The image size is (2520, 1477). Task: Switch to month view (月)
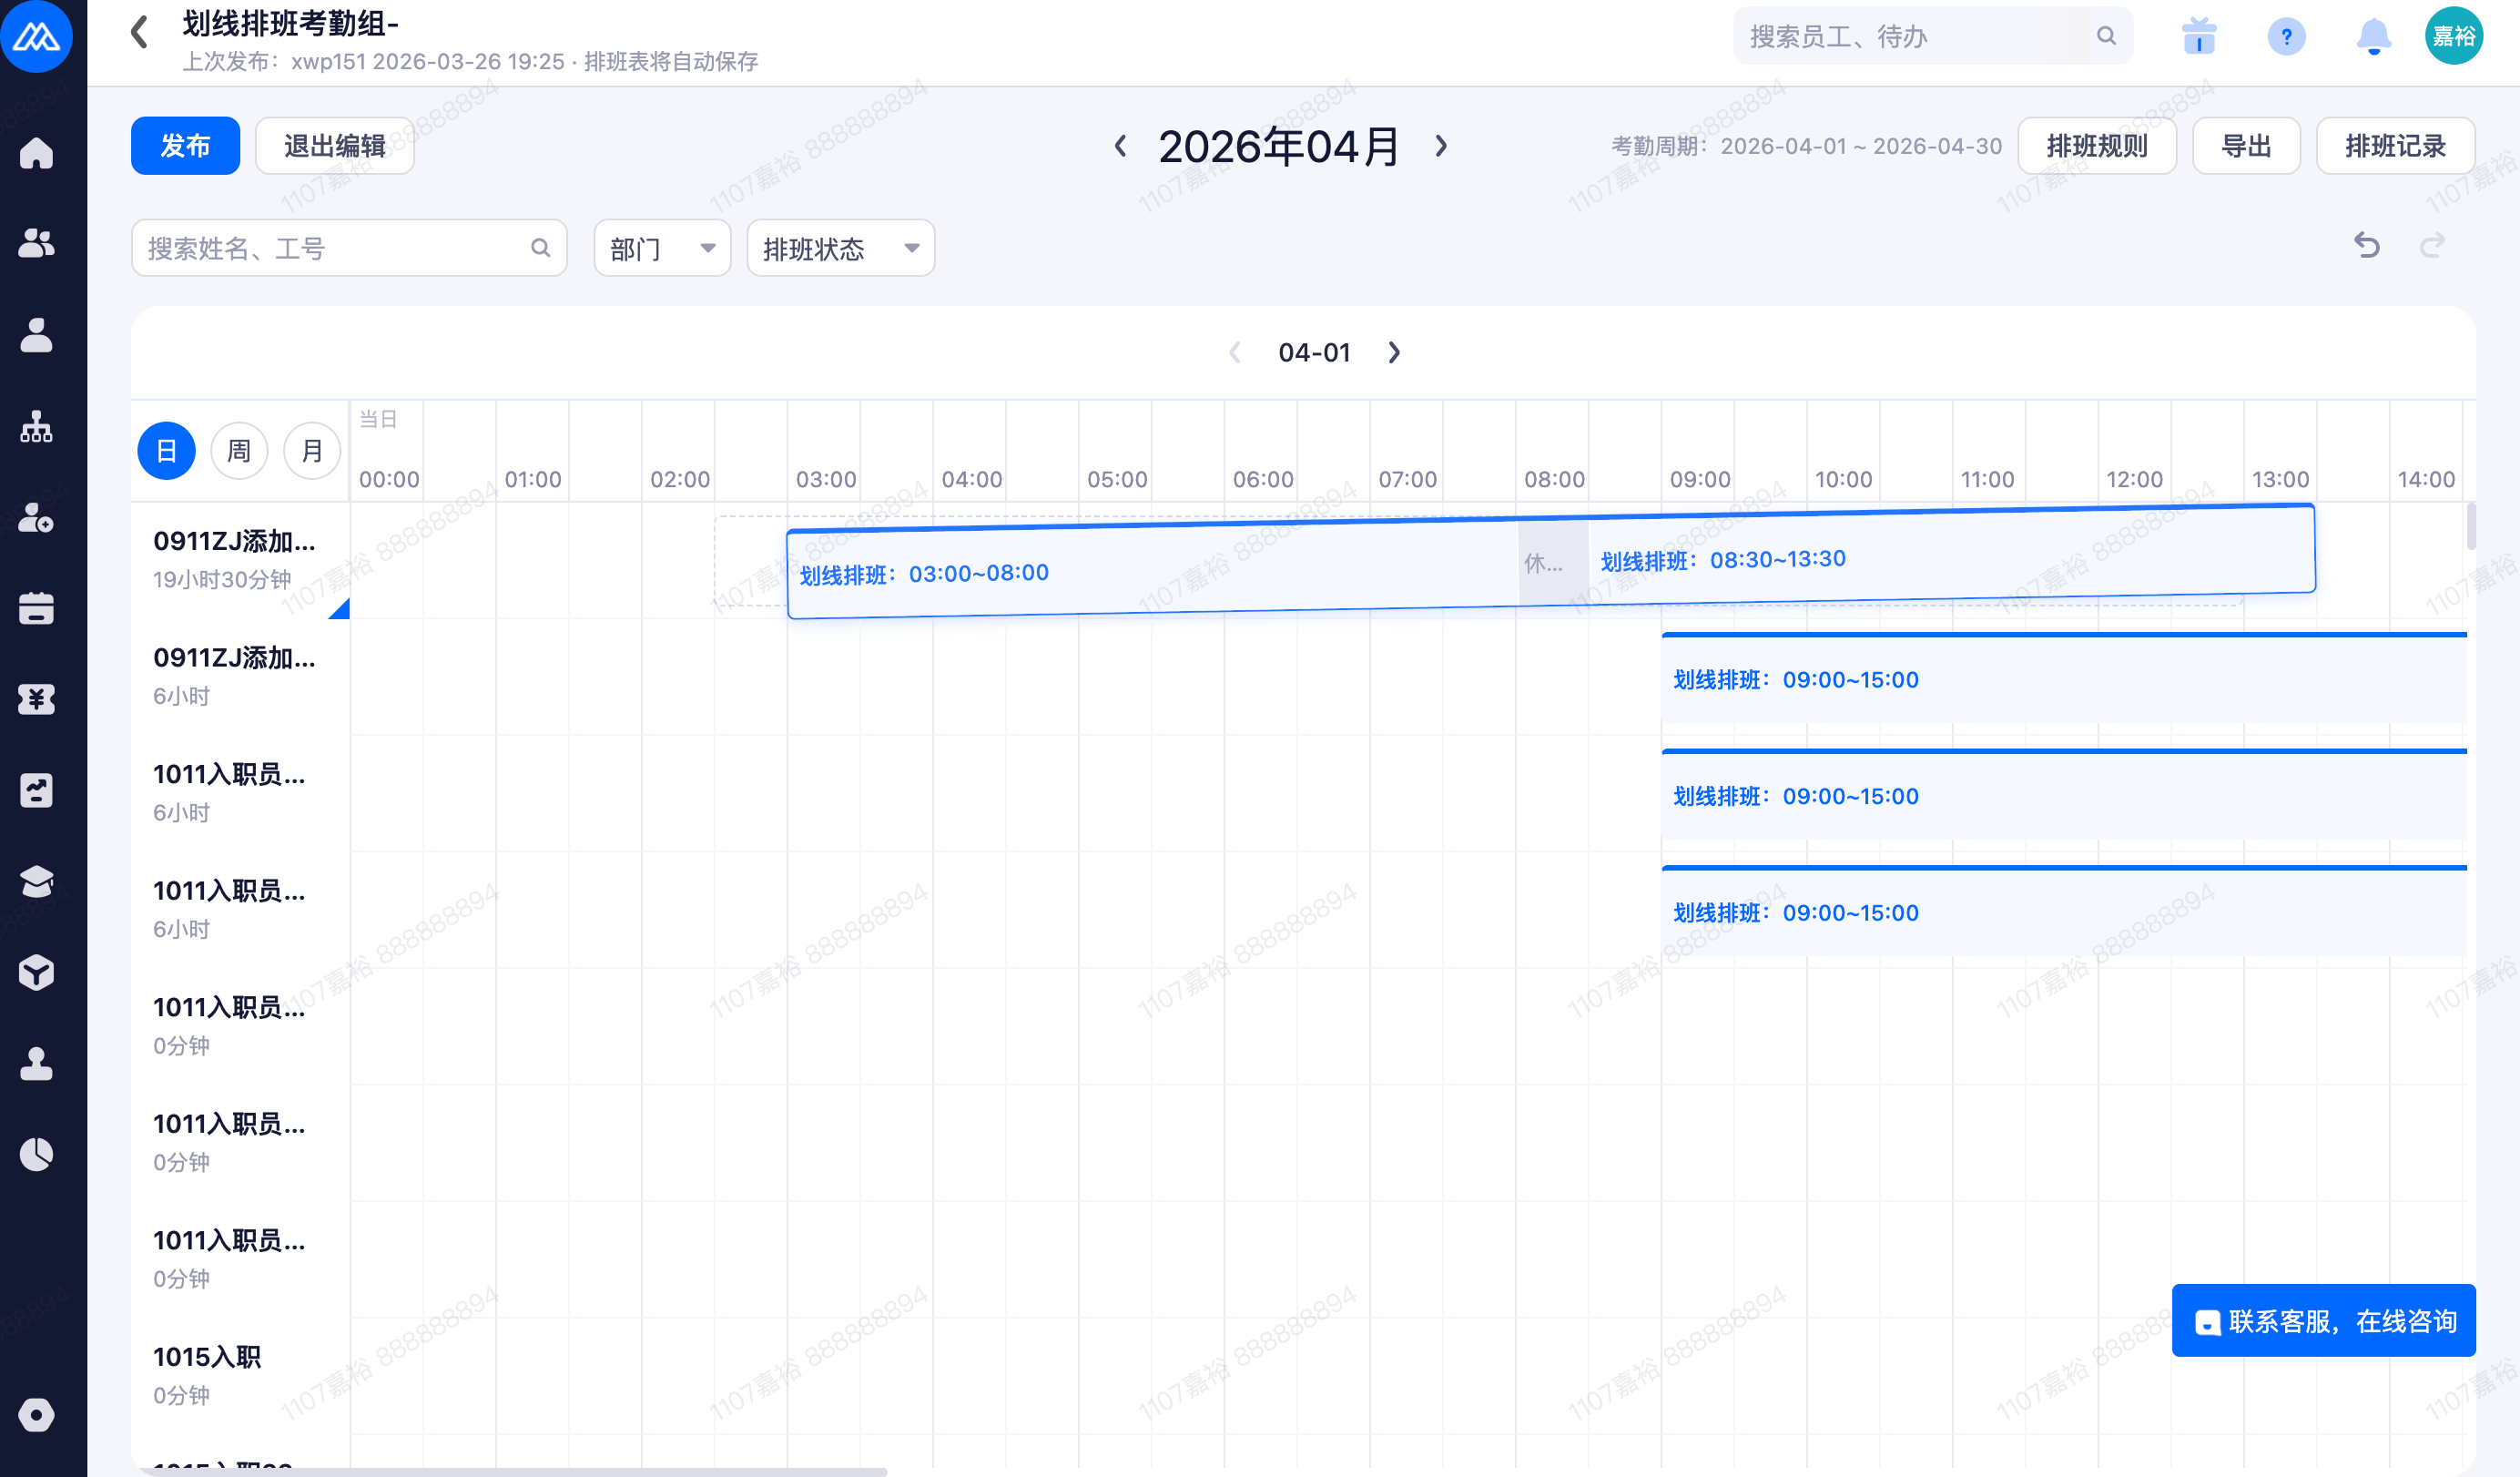(x=312, y=451)
